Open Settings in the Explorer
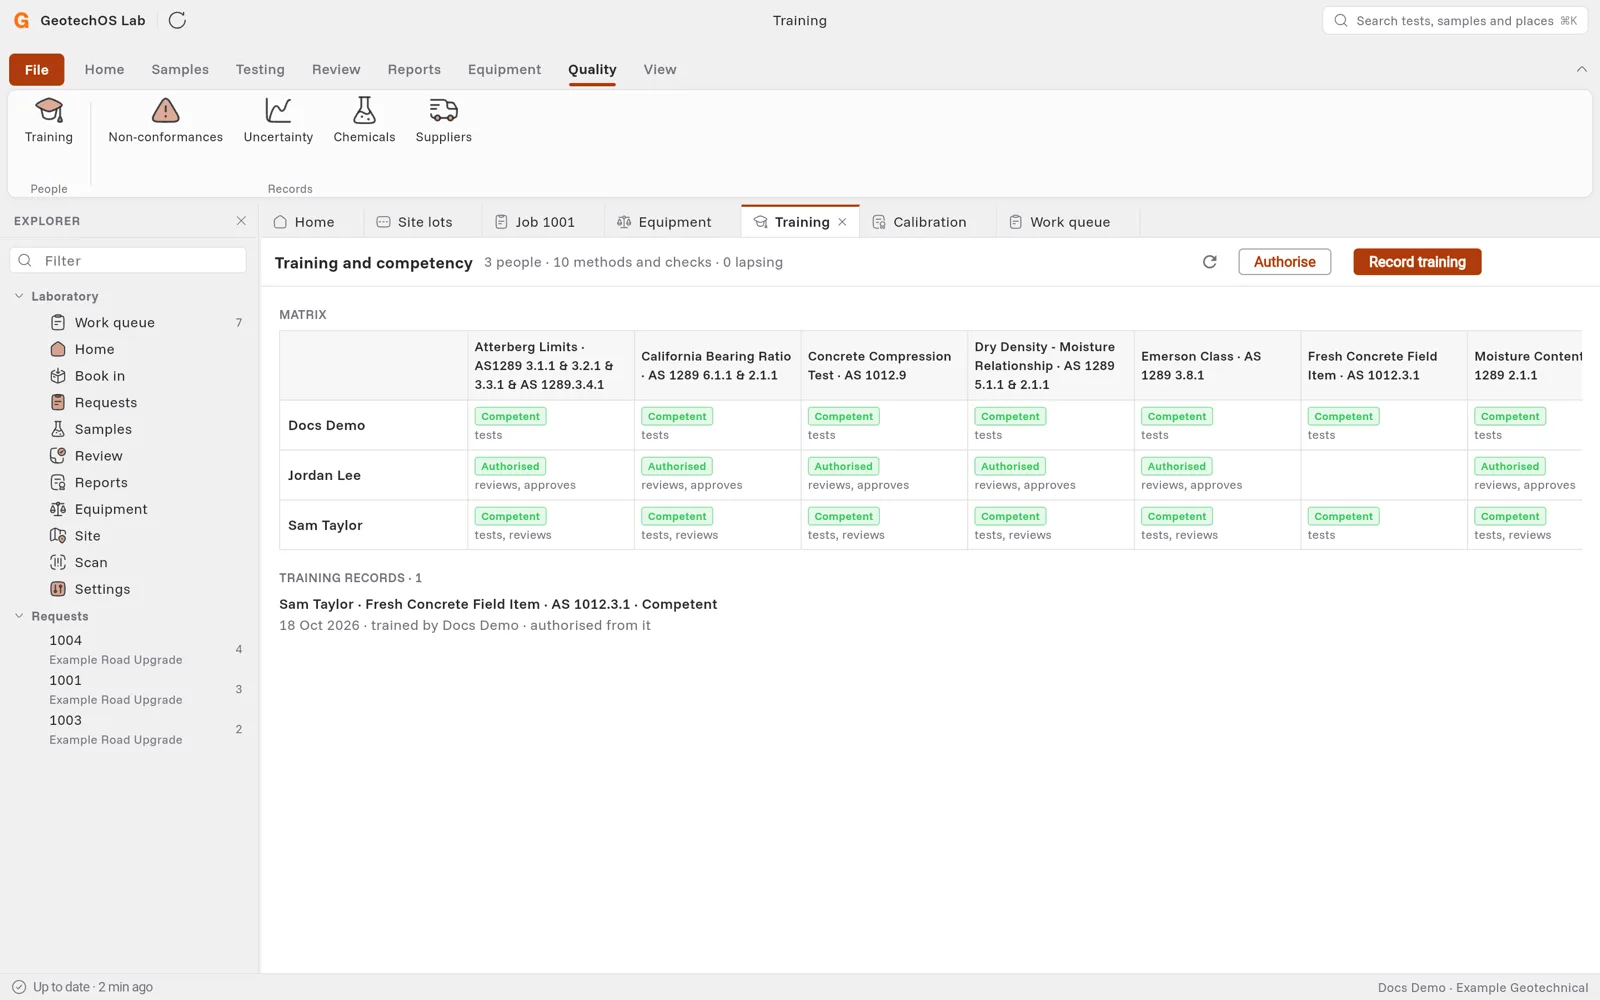The width and height of the screenshot is (1600, 1000). point(128,589)
